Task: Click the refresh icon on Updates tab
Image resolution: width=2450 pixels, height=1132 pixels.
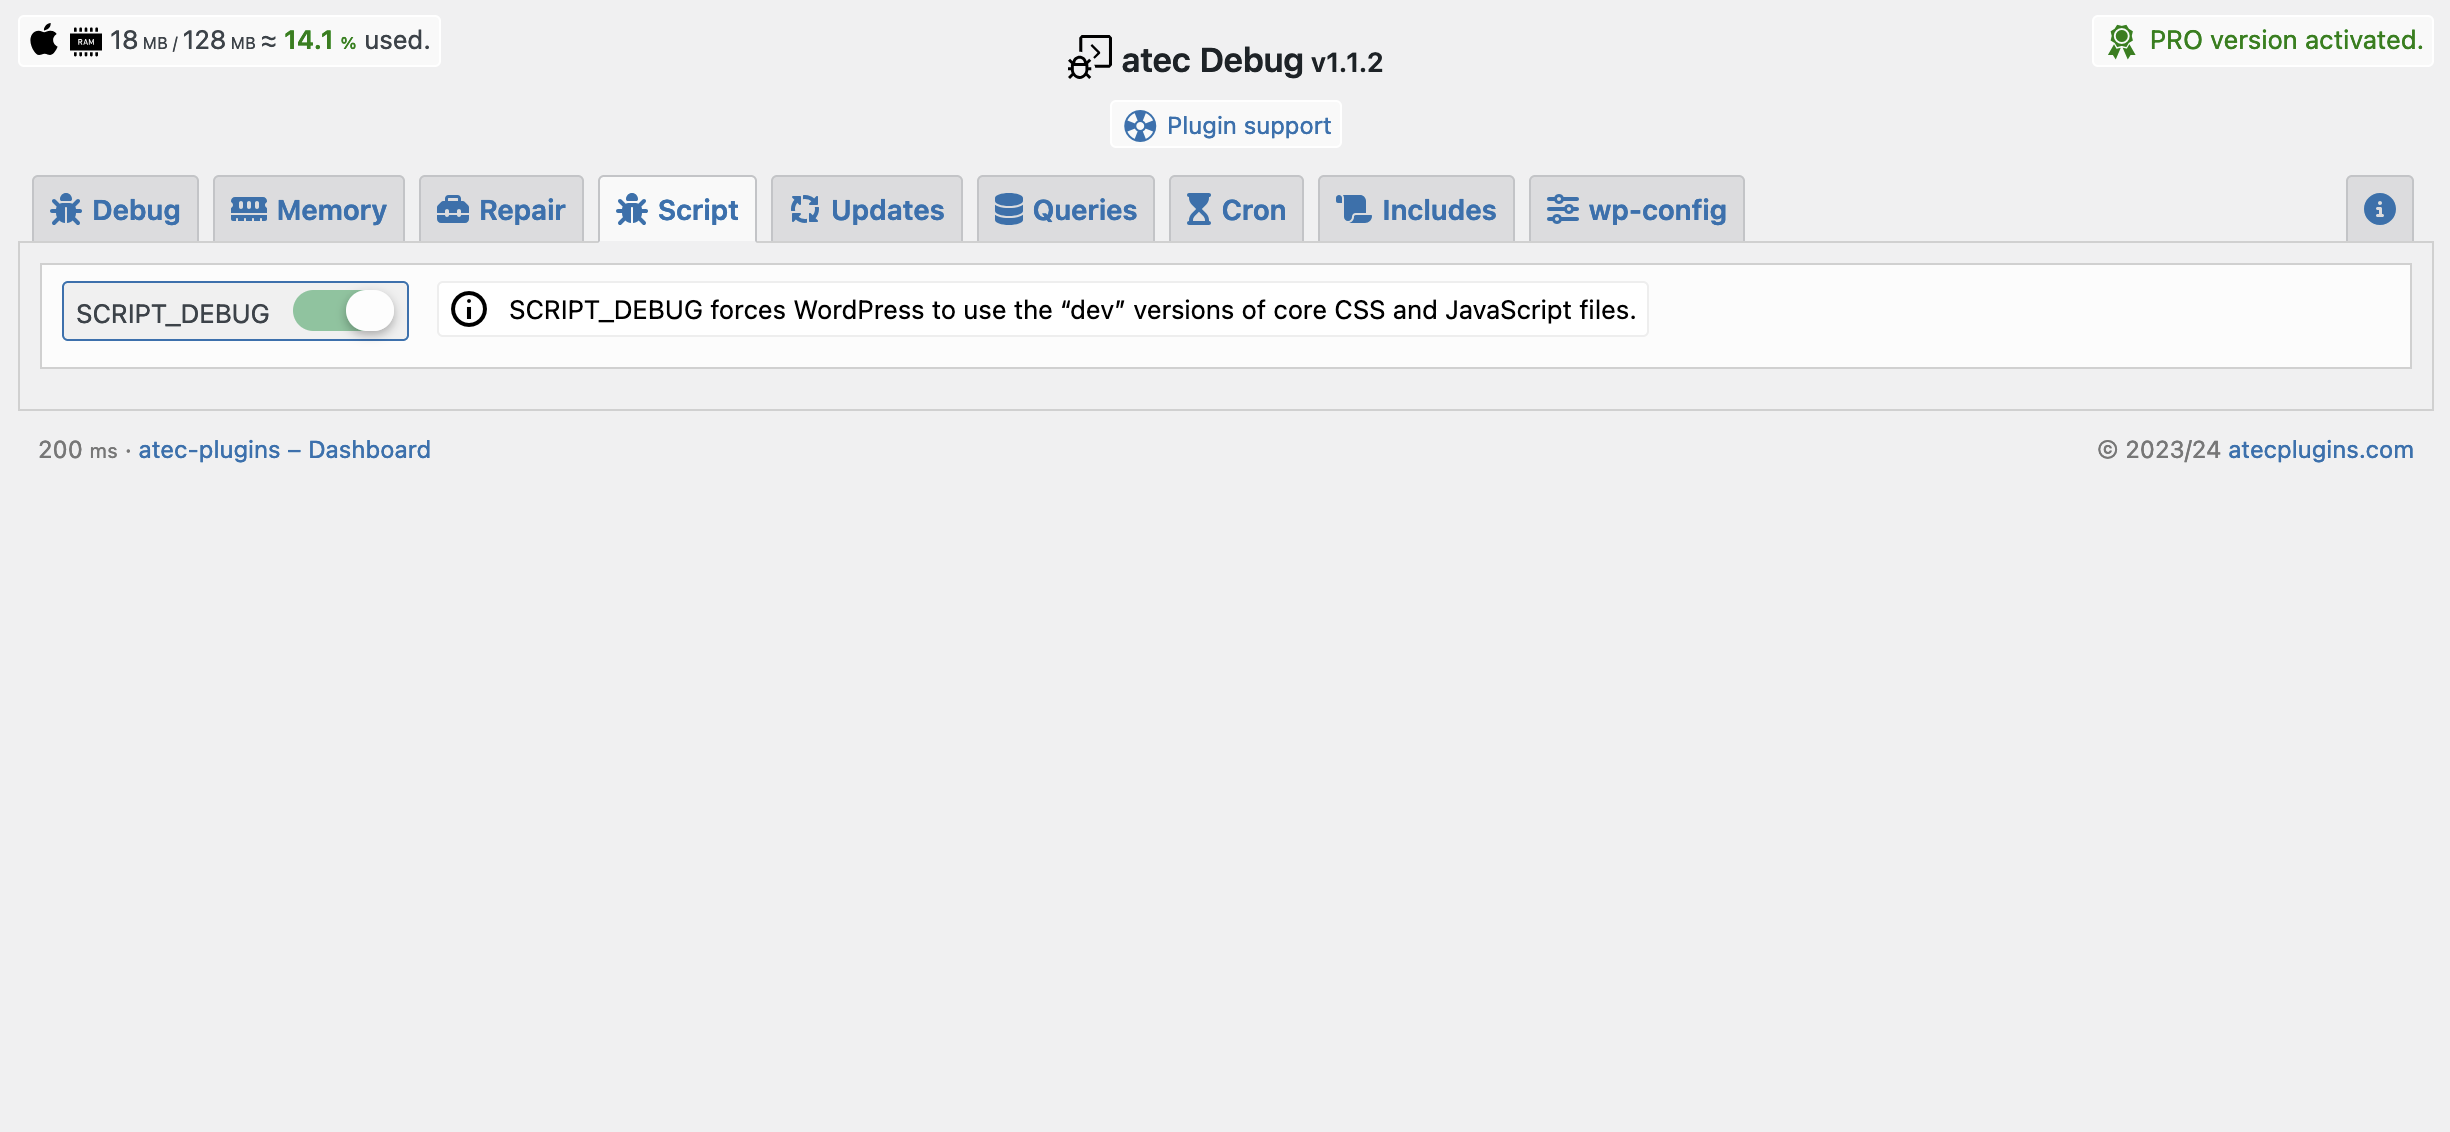Action: tap(805, 210)
